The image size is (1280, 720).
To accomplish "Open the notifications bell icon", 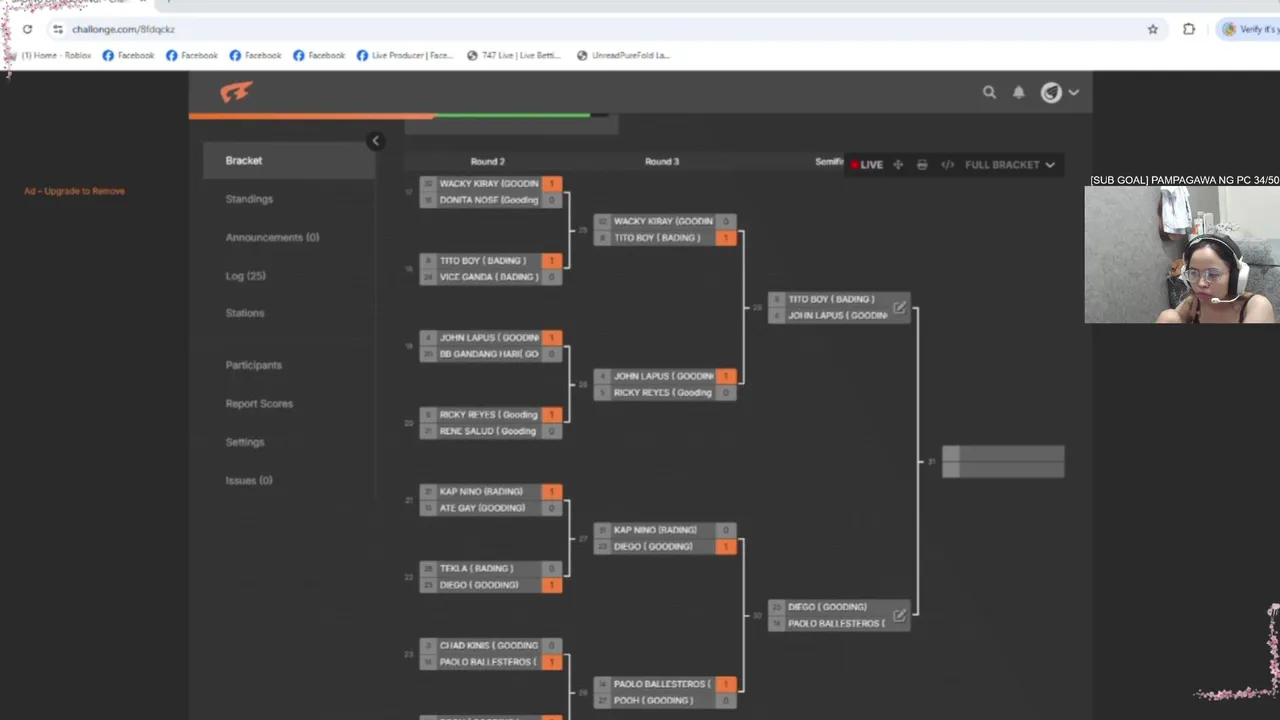I will [x=1018, y=92].
